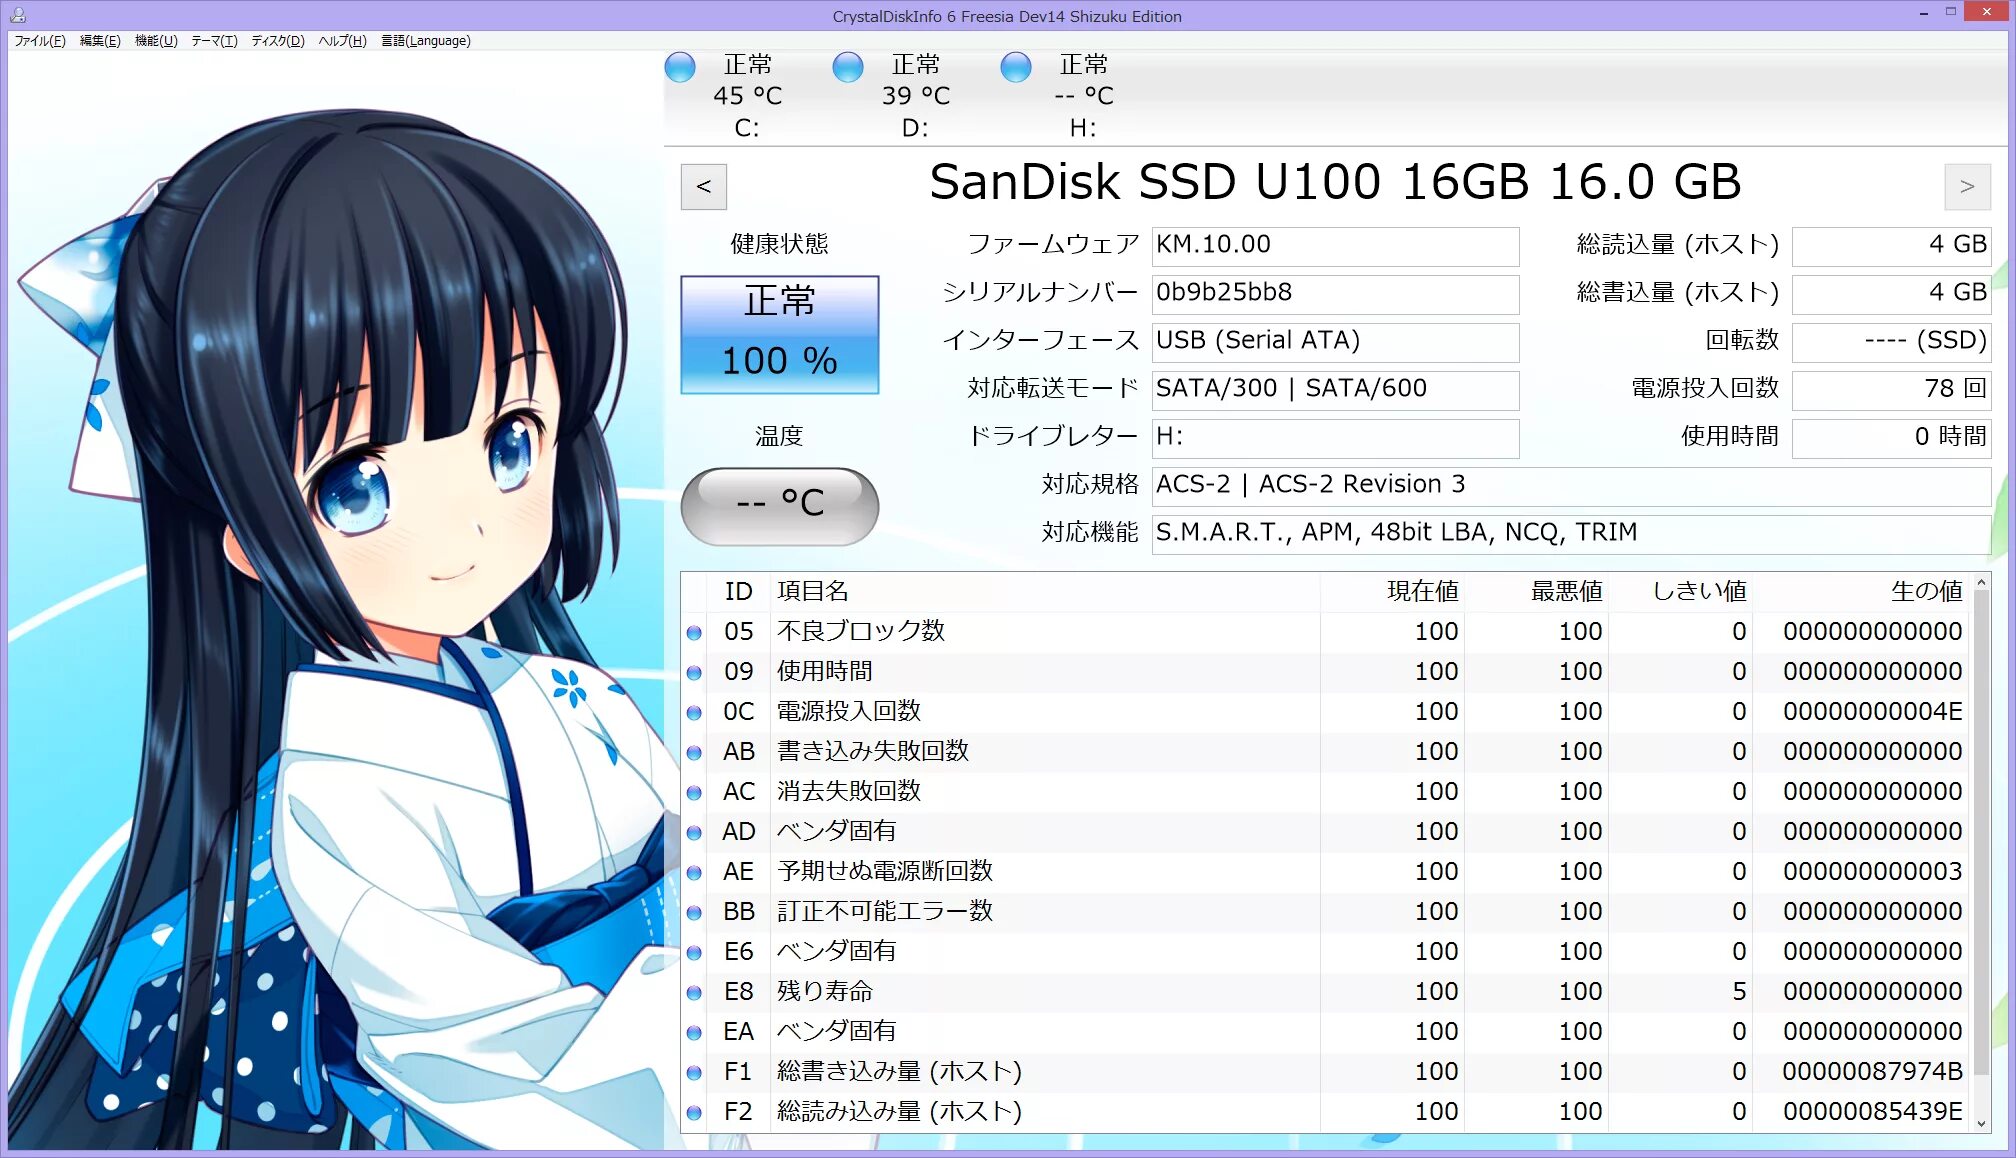
Task: Click the status dot for attribute E8
Action: click(694, 993)
